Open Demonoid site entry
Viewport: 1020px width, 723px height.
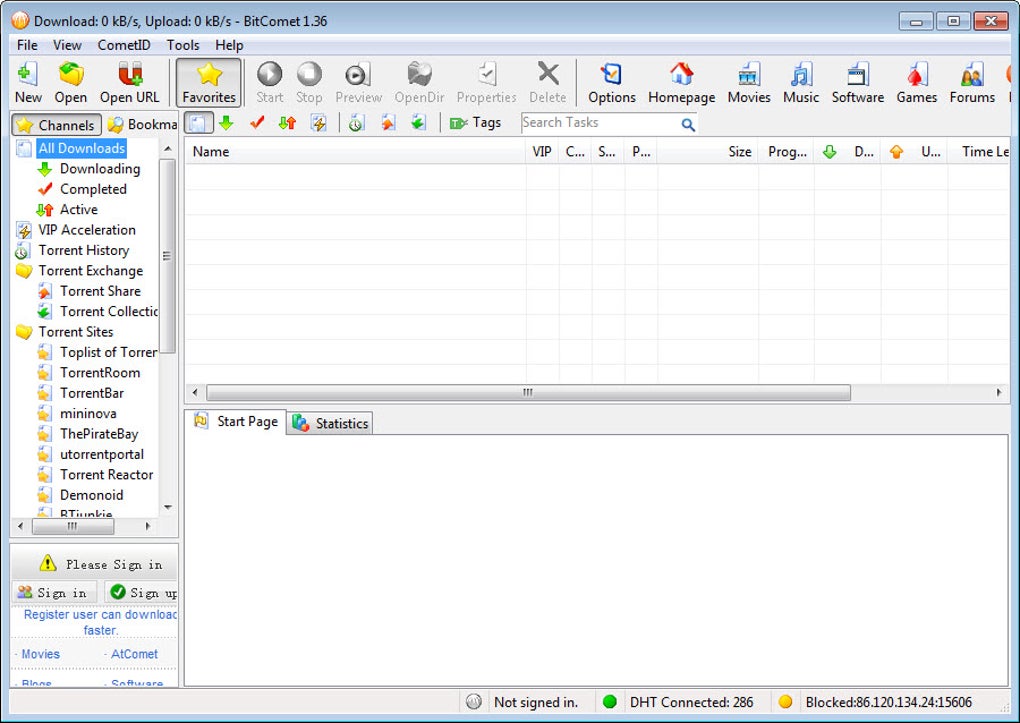[91, 495]
